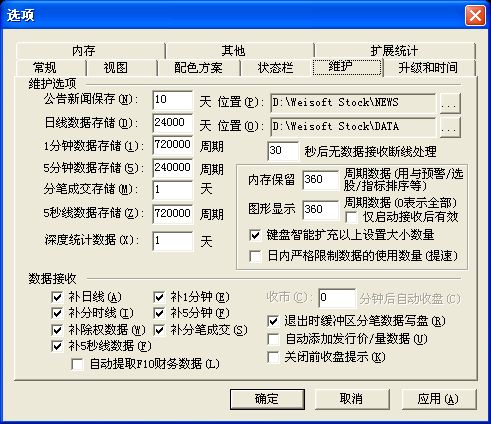Click the 收市 minutes input field

337,298
